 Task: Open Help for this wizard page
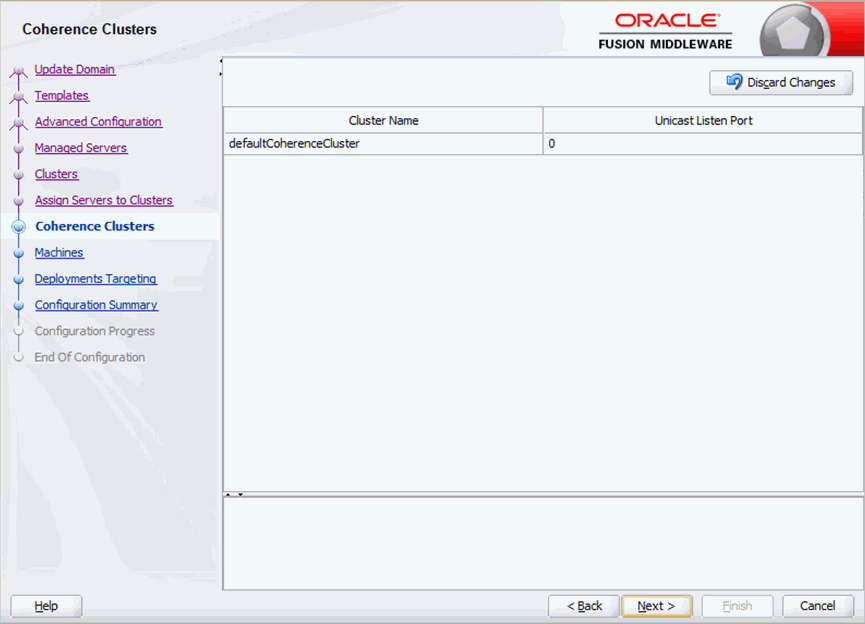pos(45,606)
